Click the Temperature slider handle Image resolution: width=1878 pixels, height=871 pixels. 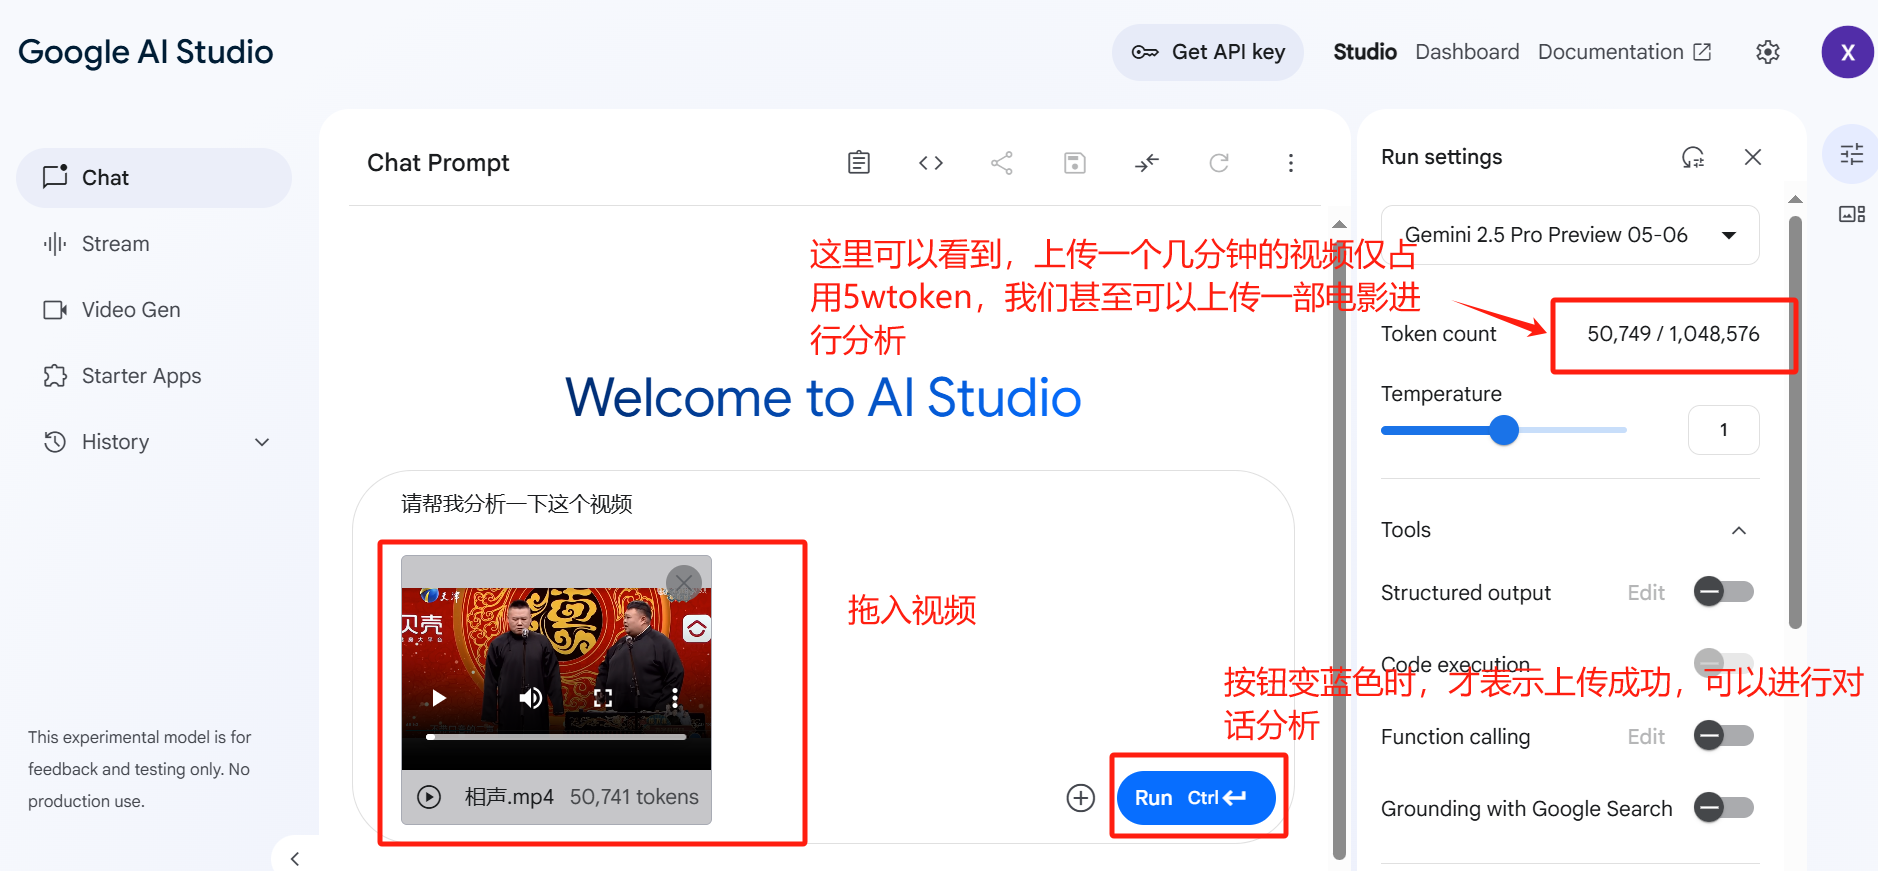click(1504, 430)
